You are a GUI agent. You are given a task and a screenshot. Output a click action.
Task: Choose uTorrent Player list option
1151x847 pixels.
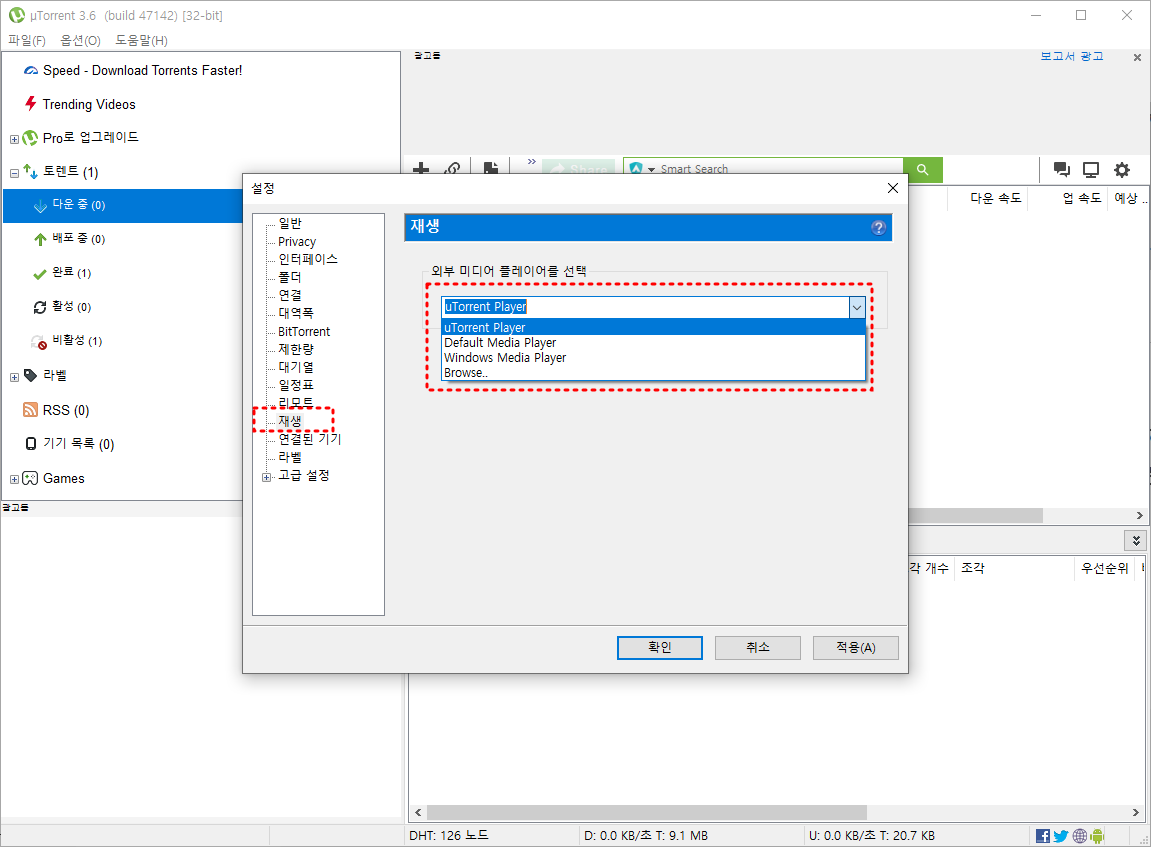pyautogui.click(x=653, y=327)
